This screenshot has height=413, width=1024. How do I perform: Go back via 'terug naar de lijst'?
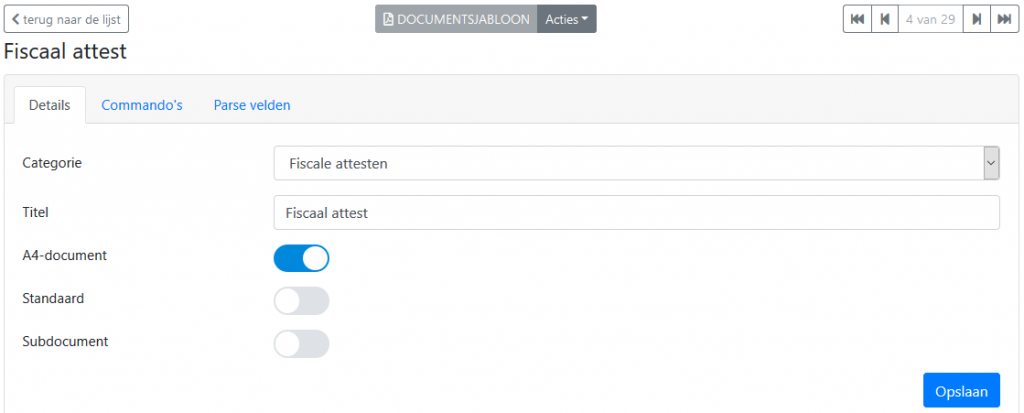(67, 19)
